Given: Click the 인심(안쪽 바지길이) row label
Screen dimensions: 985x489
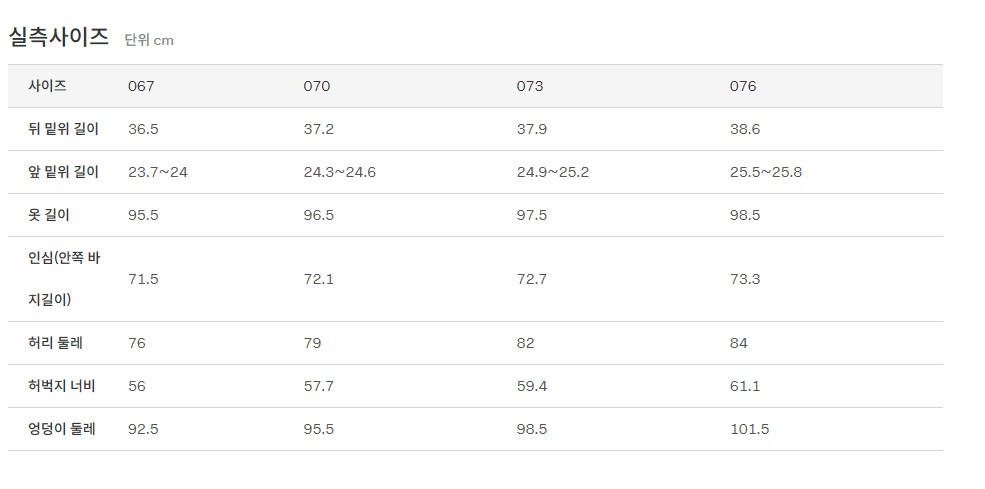Looking at the screenshot, I should [64, 279].
